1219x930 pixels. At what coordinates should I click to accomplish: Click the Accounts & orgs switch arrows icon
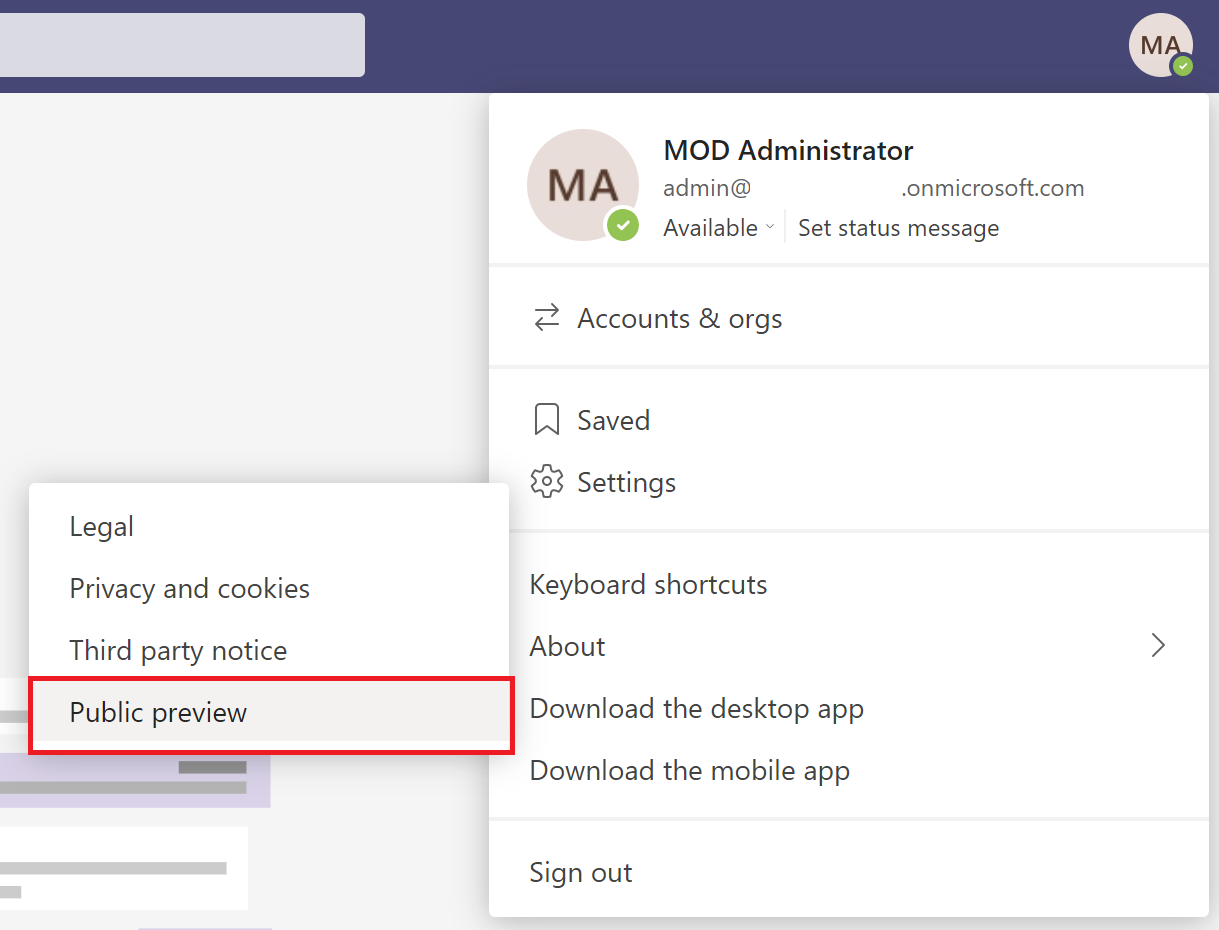(x=547, y=319)
